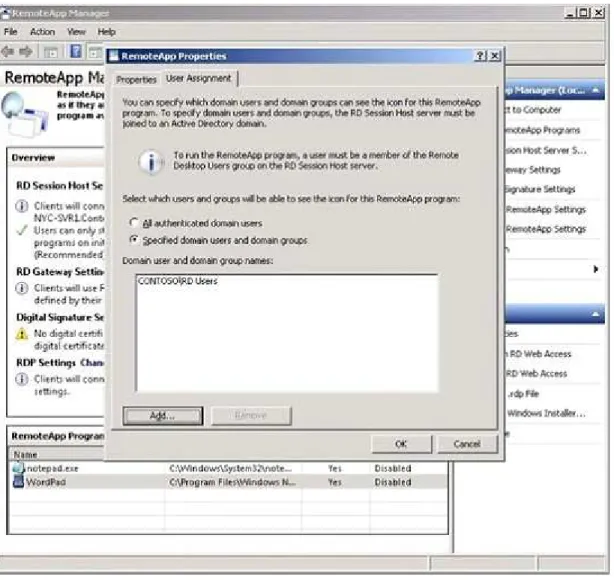Click notepad.exe's Disabled cell

pyautogui.click(x=393, y=468)
